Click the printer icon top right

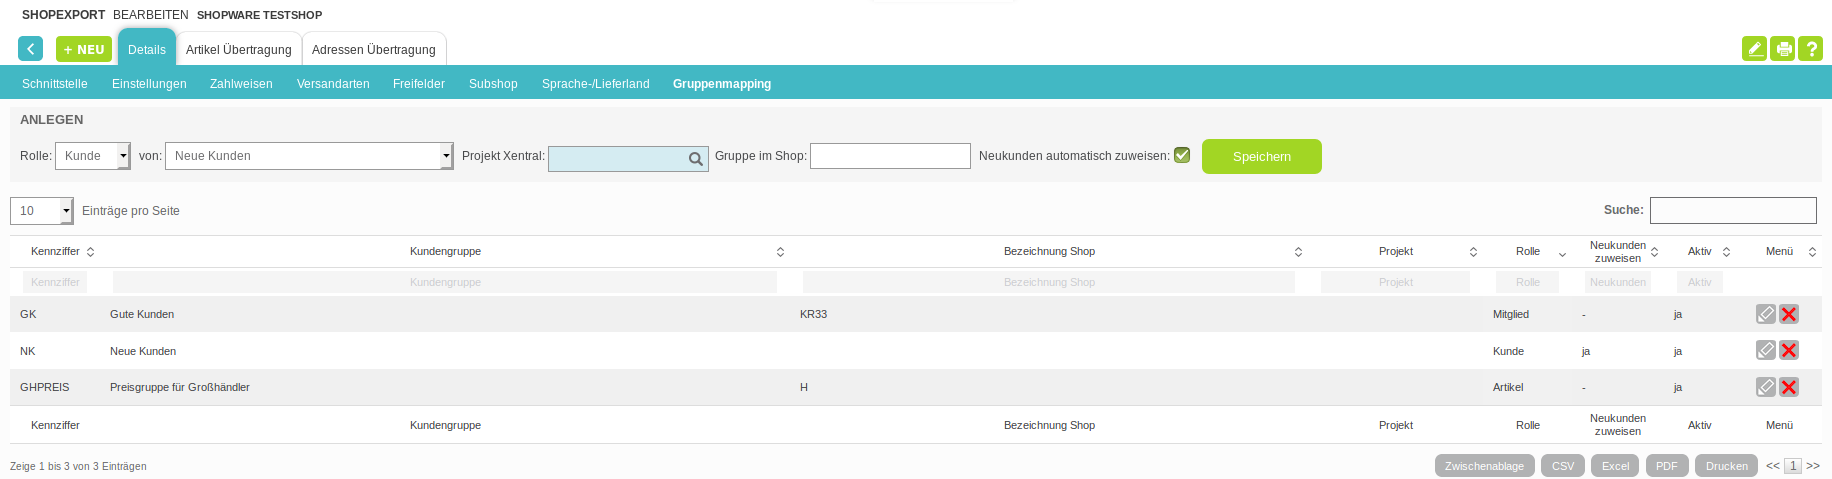pyautogui.click(x=1782, y=49)
